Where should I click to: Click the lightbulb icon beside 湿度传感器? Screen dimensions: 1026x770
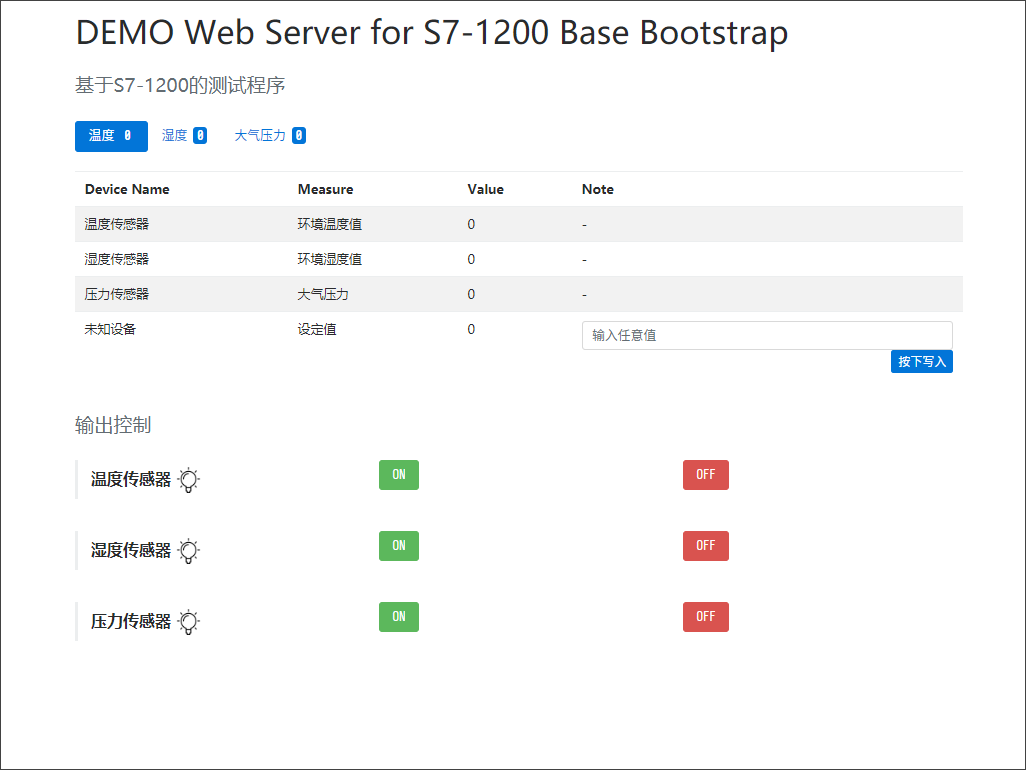point(188,551)
